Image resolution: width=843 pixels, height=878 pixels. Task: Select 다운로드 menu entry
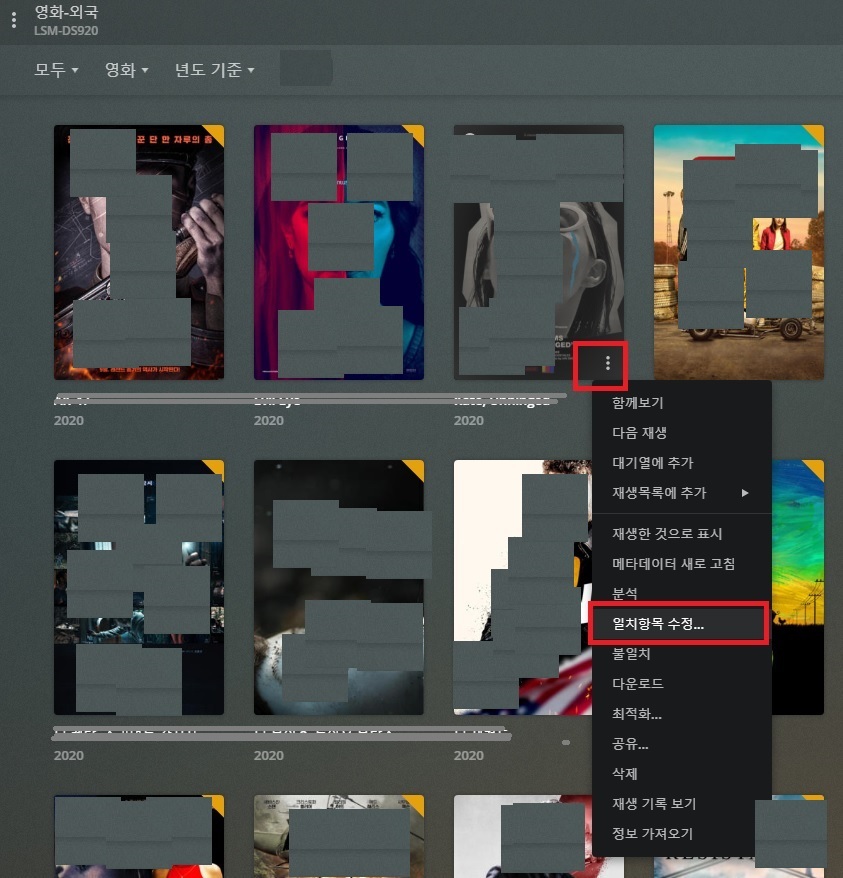(682, 684)
